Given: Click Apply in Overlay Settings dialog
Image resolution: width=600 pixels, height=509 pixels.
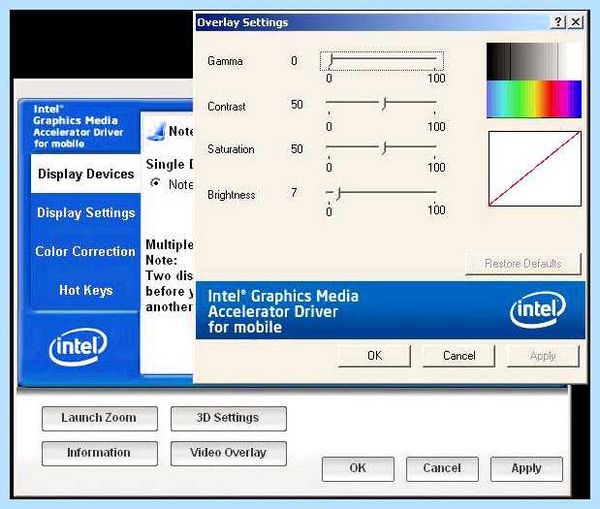Looking at the screenshot, I should [x=543, y=356].
